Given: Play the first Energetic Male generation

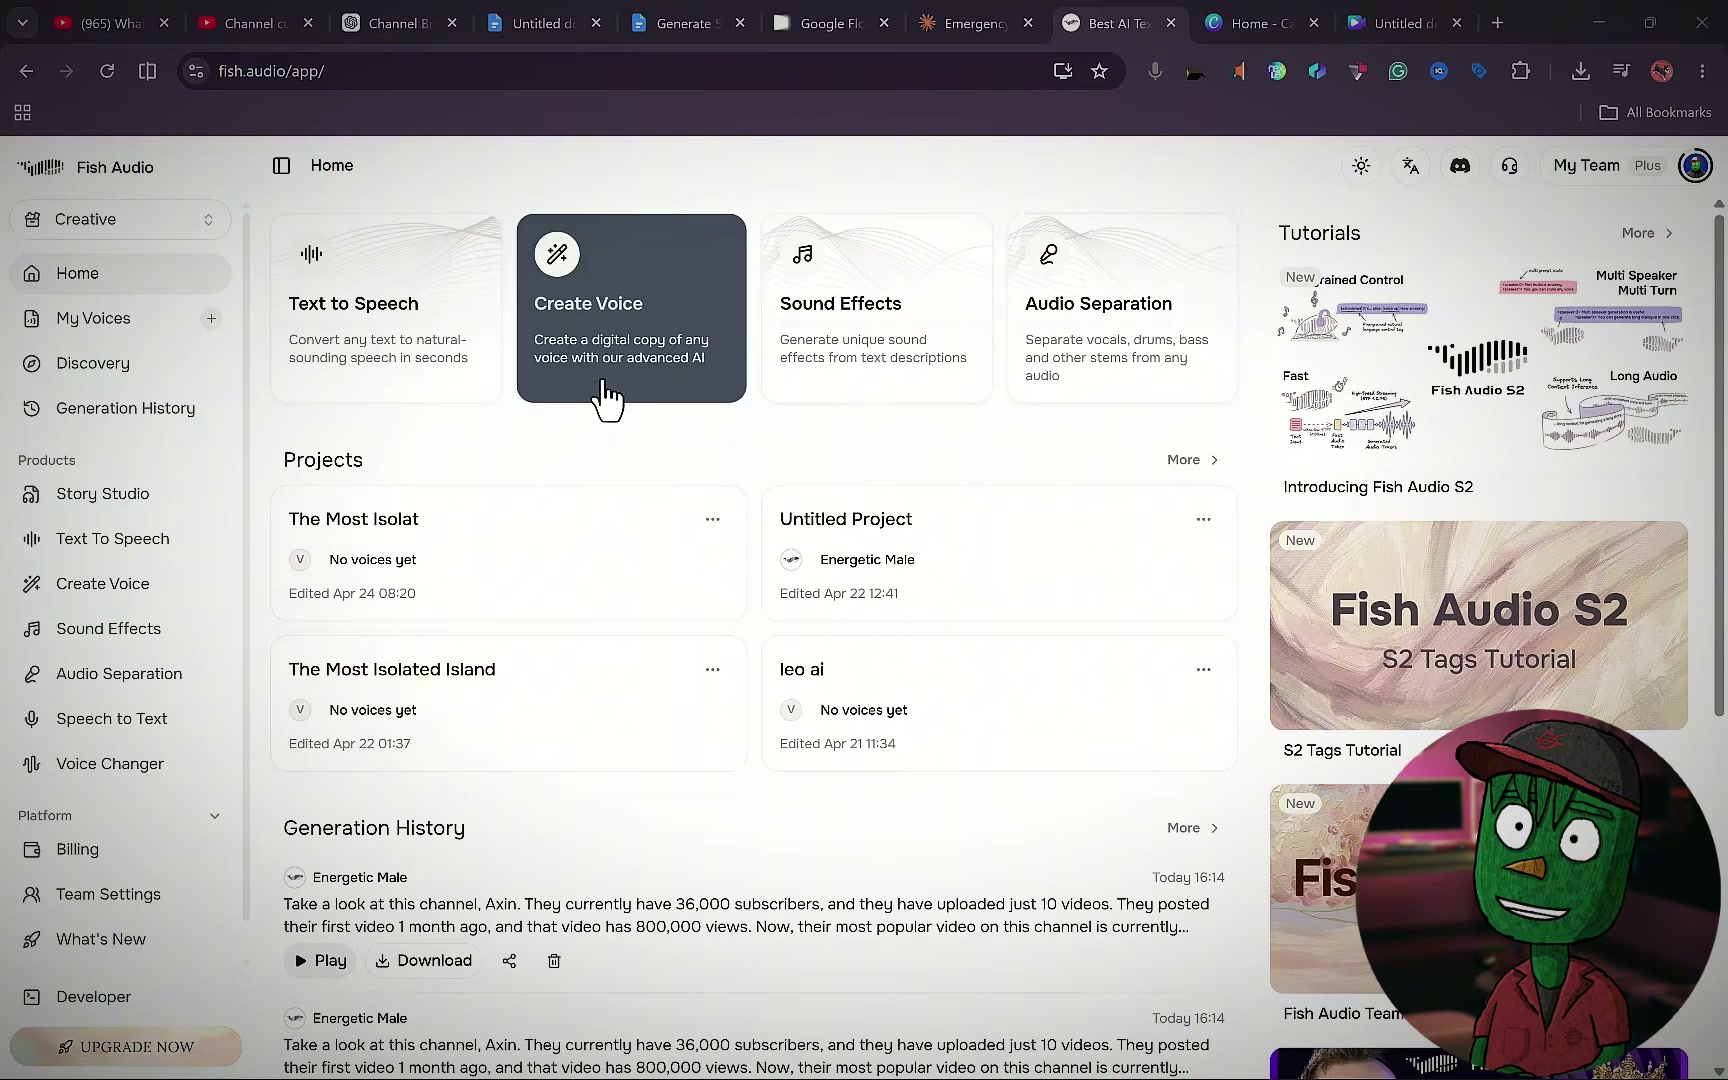Looking at the screenshot, I should (x=320, y=961).
